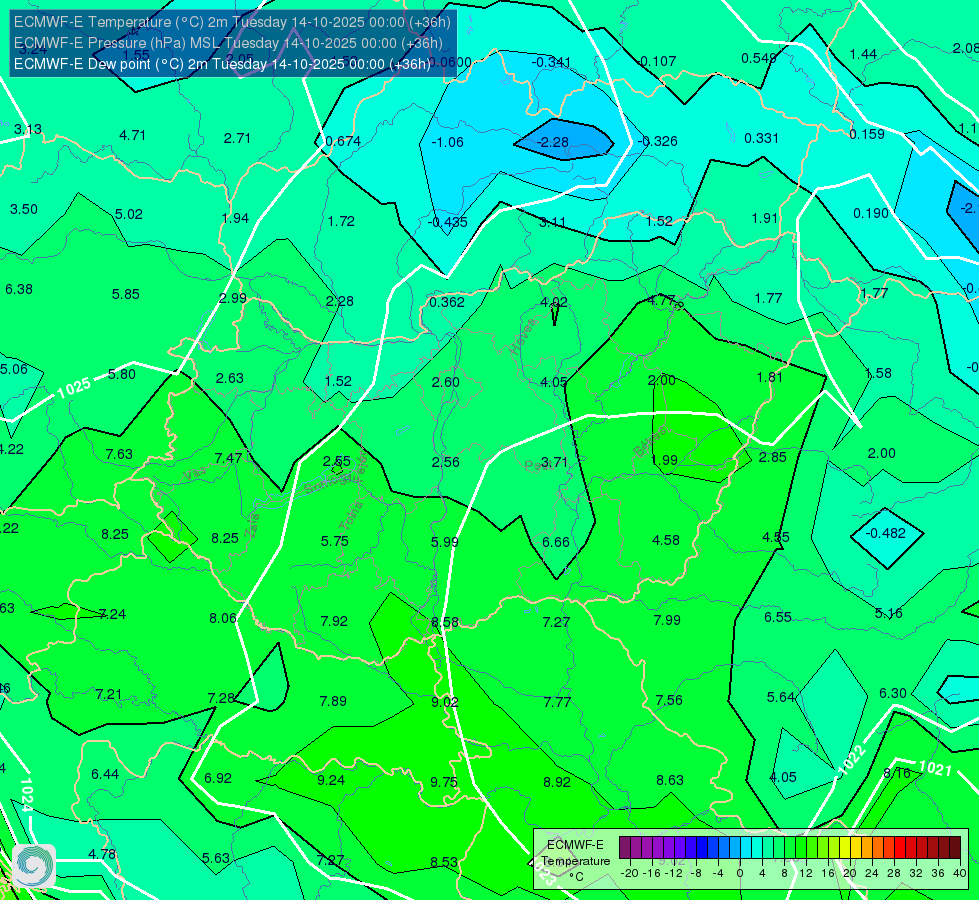This screenshot has width=979, height=900.
Task: Click the 0.674 dew point value
Action: 343,141
